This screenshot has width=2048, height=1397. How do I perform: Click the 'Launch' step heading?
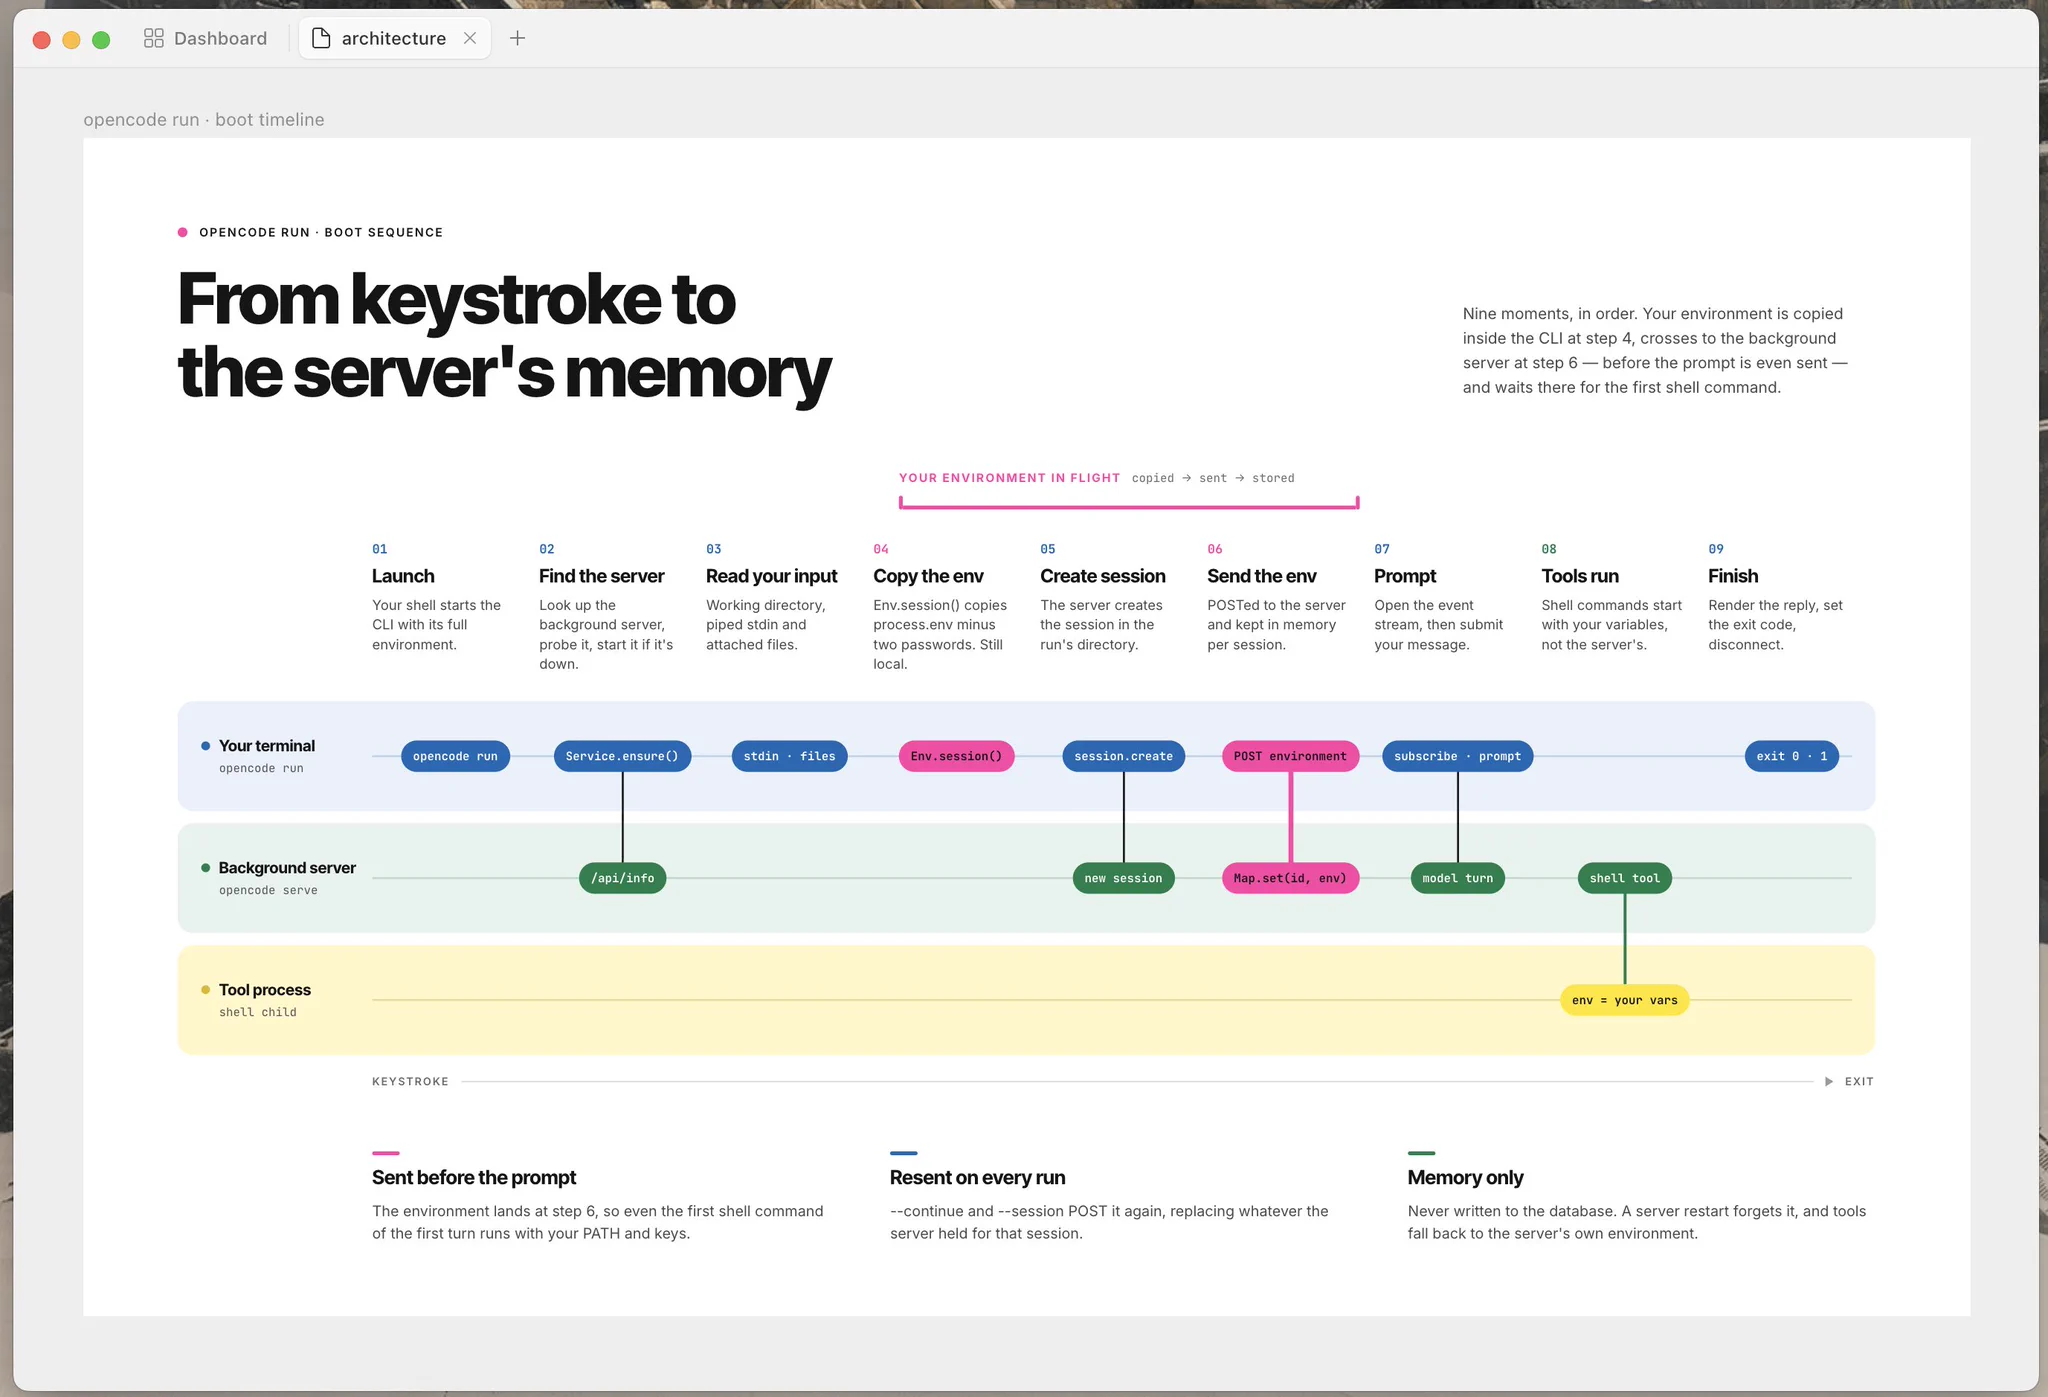click(x=403, y=576)
